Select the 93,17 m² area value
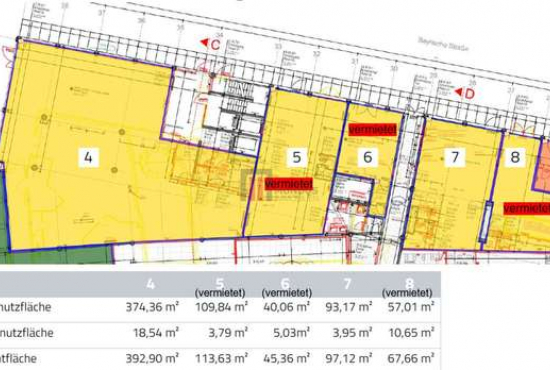 [x=349, y=307]
